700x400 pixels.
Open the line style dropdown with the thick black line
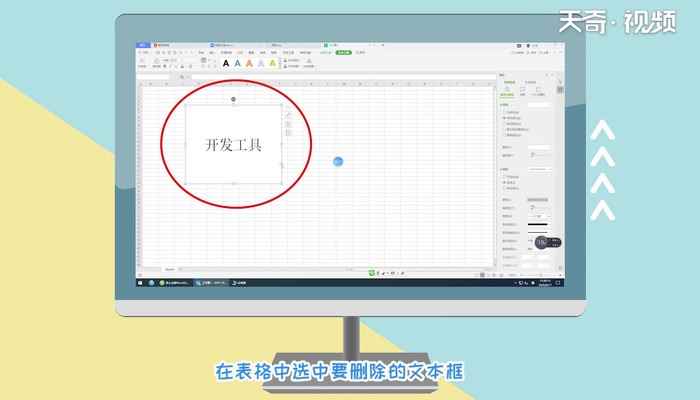tap(538, 225)
